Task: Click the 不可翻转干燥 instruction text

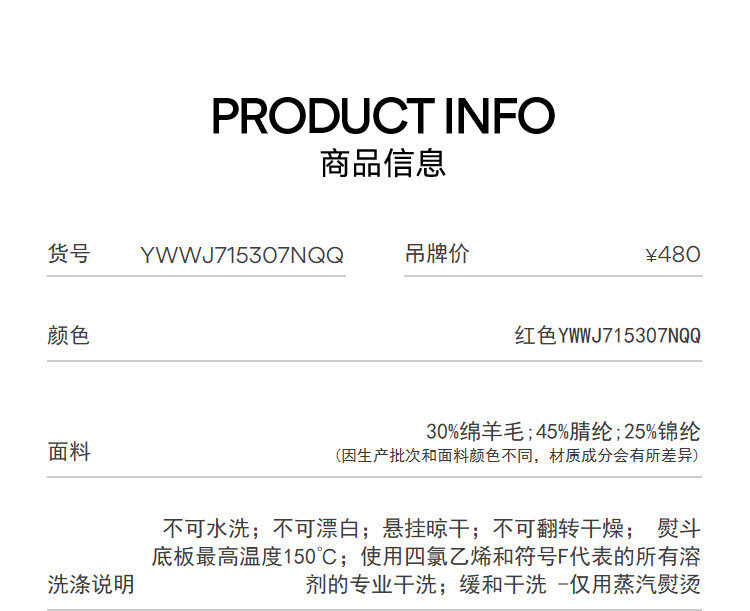Action: tap(558, 529)
